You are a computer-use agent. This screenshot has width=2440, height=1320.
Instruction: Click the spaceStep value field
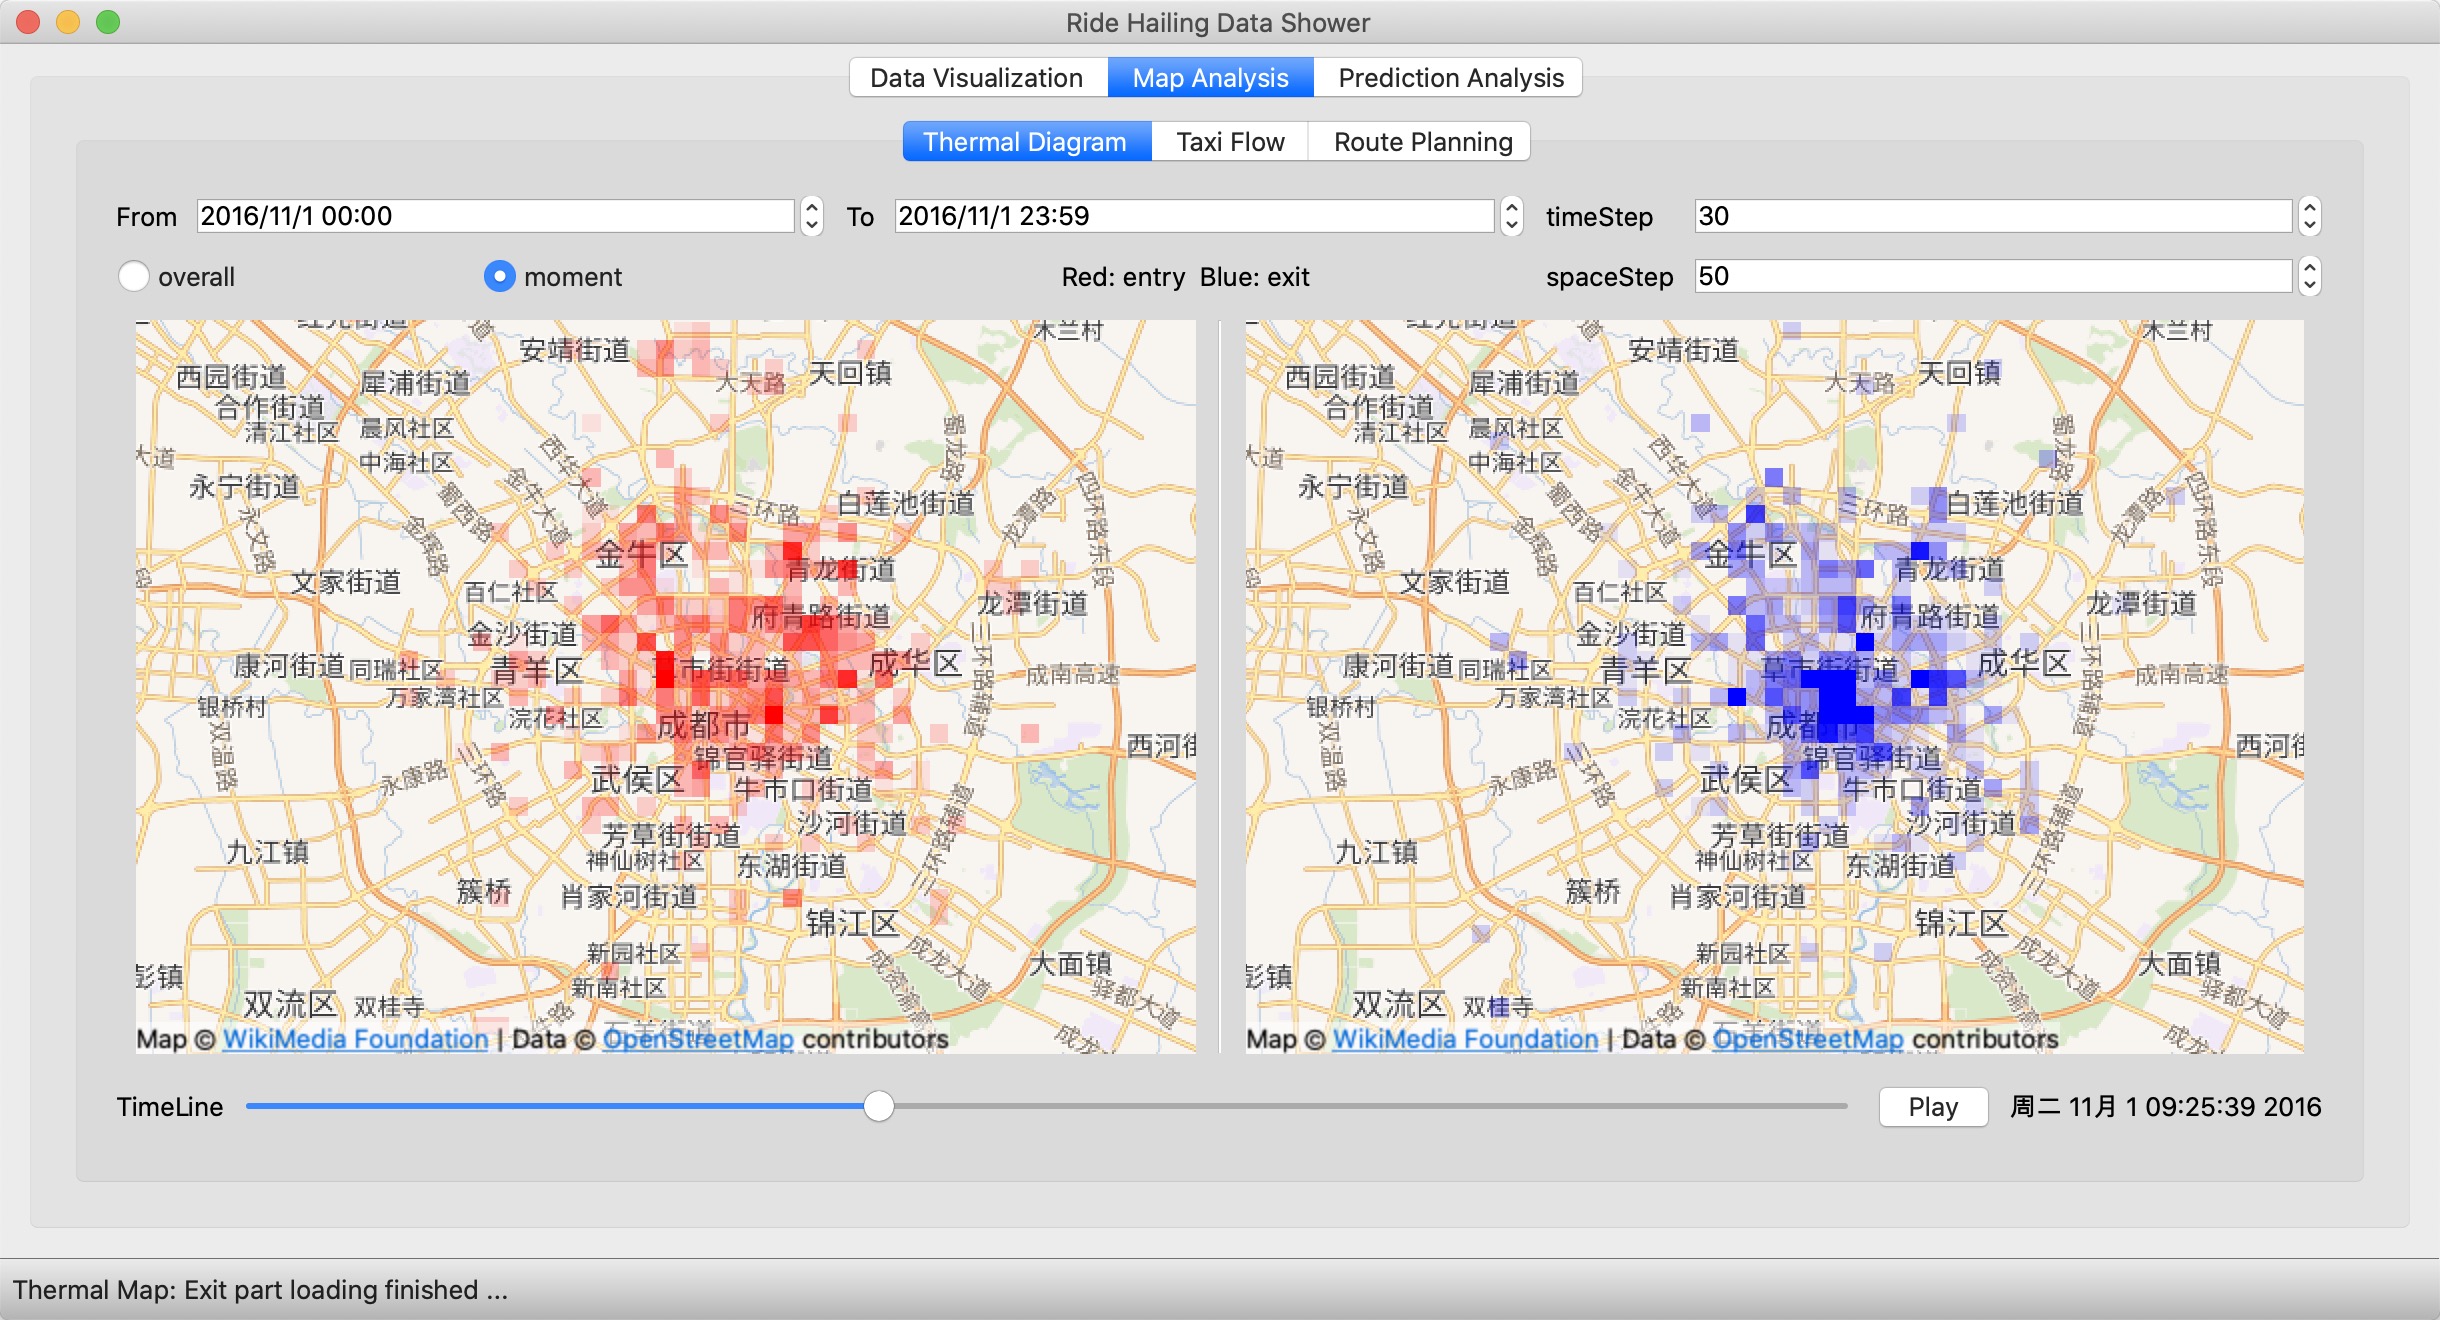tap(1992, 276)
